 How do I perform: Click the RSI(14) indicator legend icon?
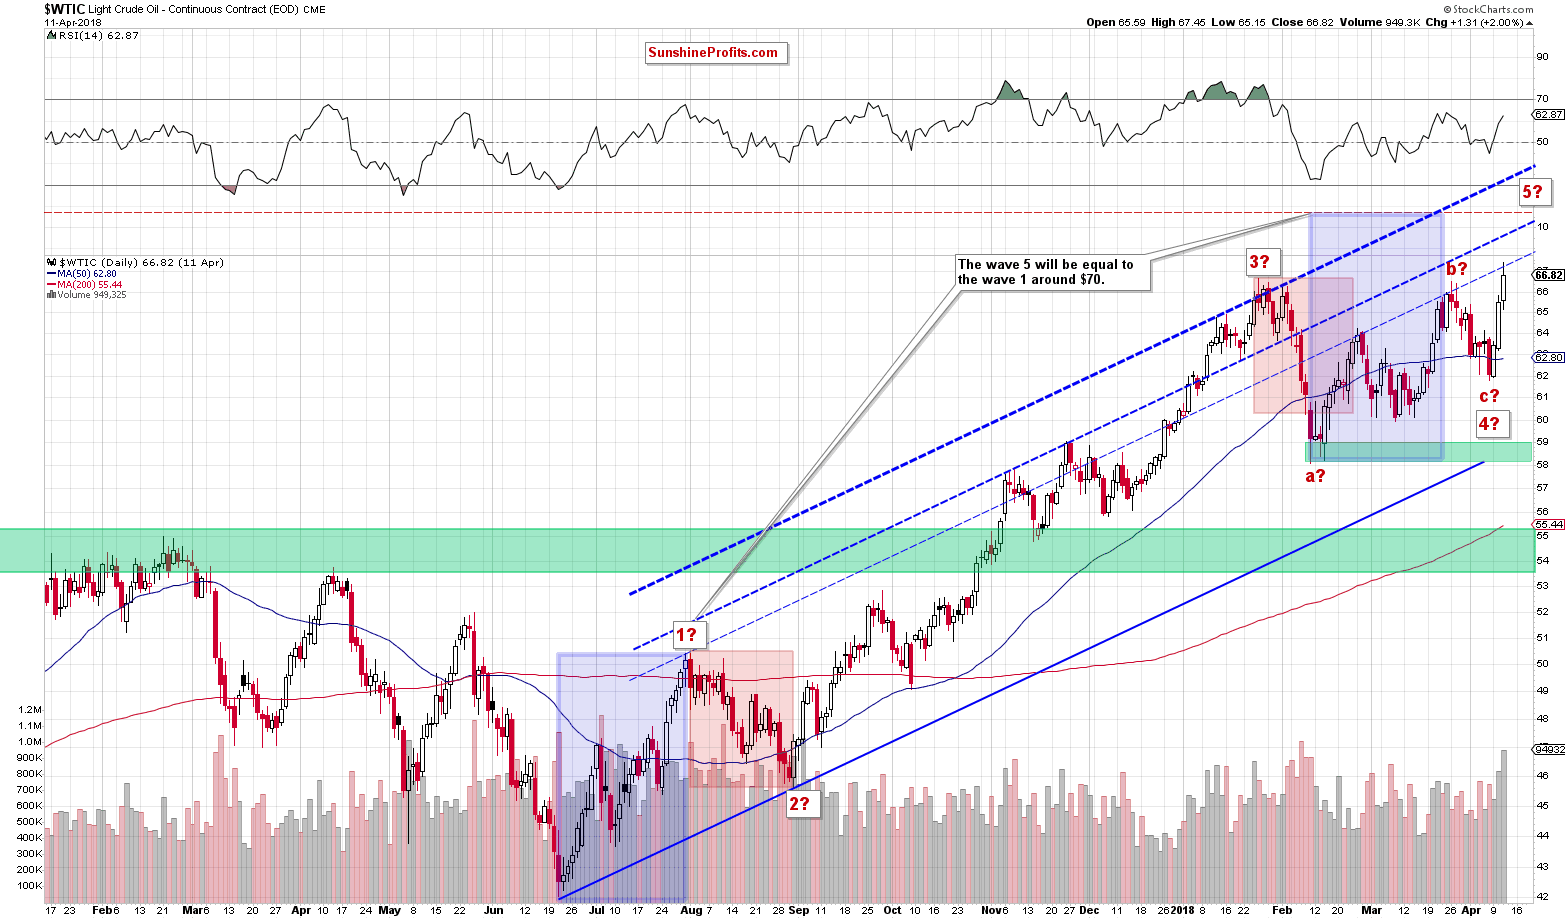pyautogui.click(x=51, y=35)
